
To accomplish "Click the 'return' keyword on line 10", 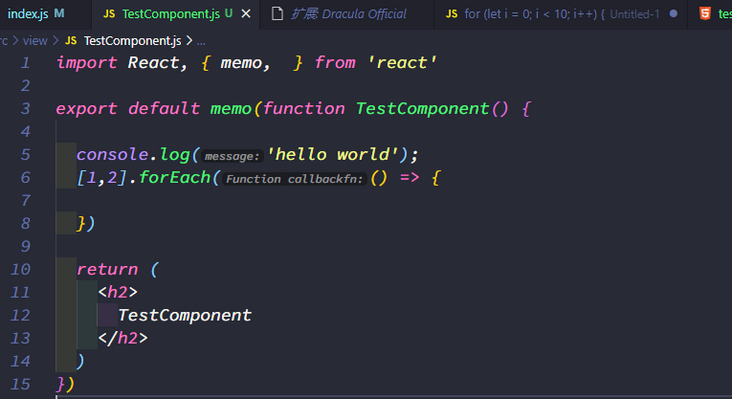I will pyautogui.click(x=107, y=269).
